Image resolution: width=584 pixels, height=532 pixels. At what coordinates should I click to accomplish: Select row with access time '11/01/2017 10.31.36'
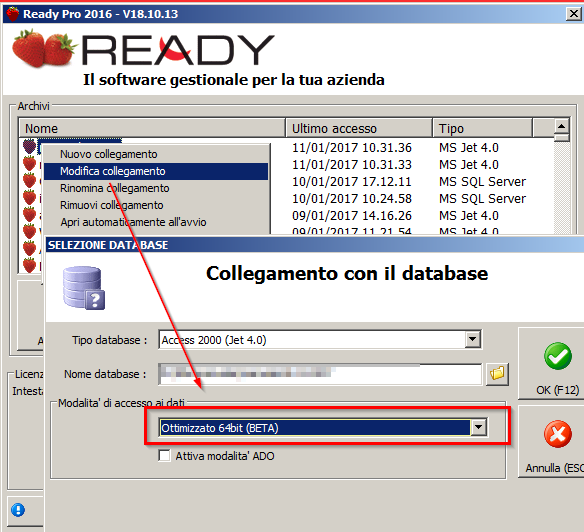tap(352, 148)
